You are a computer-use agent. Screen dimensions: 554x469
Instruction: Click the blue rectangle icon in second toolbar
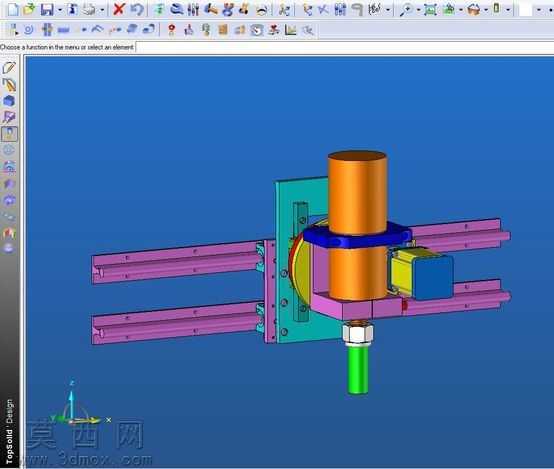point(64,30)
